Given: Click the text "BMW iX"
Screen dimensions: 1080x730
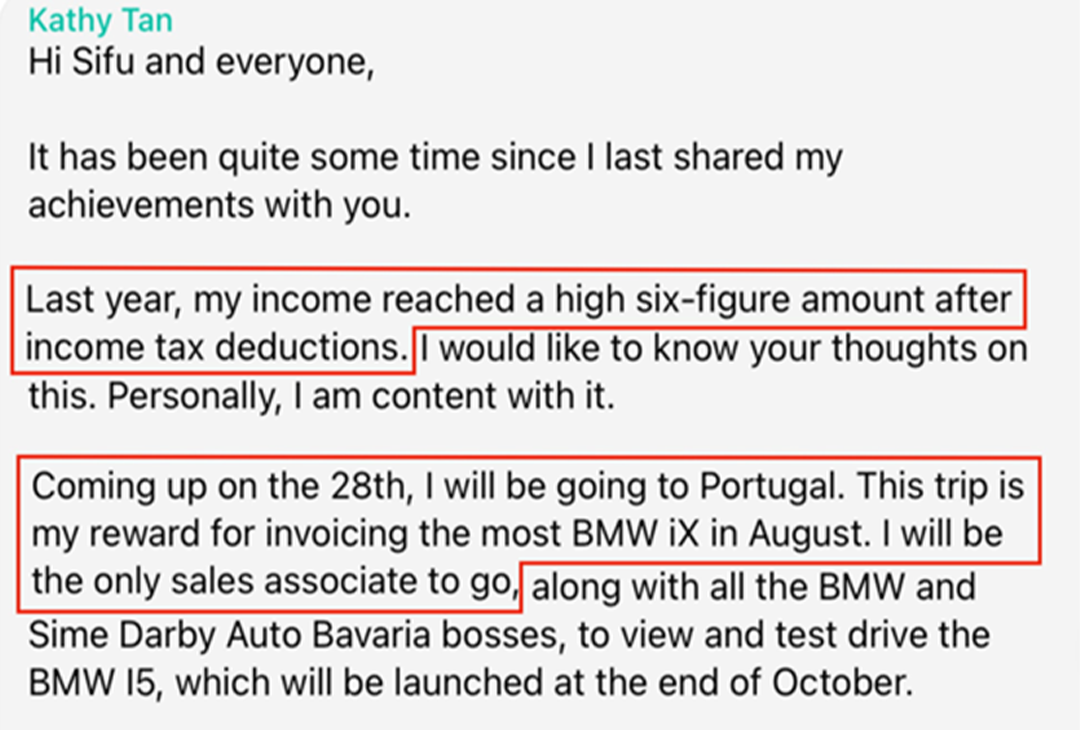Looking at the screenshot, I should [629, 534].
